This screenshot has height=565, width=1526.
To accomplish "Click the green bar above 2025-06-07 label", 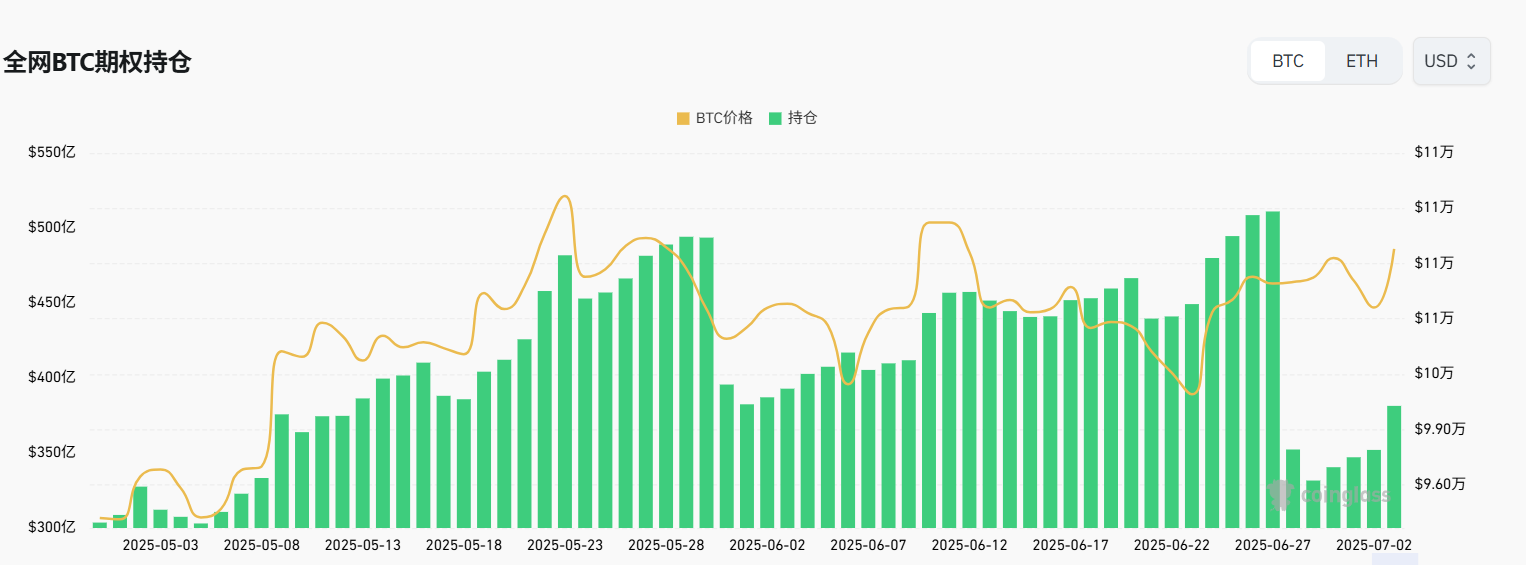I will (x=868, y=448).
